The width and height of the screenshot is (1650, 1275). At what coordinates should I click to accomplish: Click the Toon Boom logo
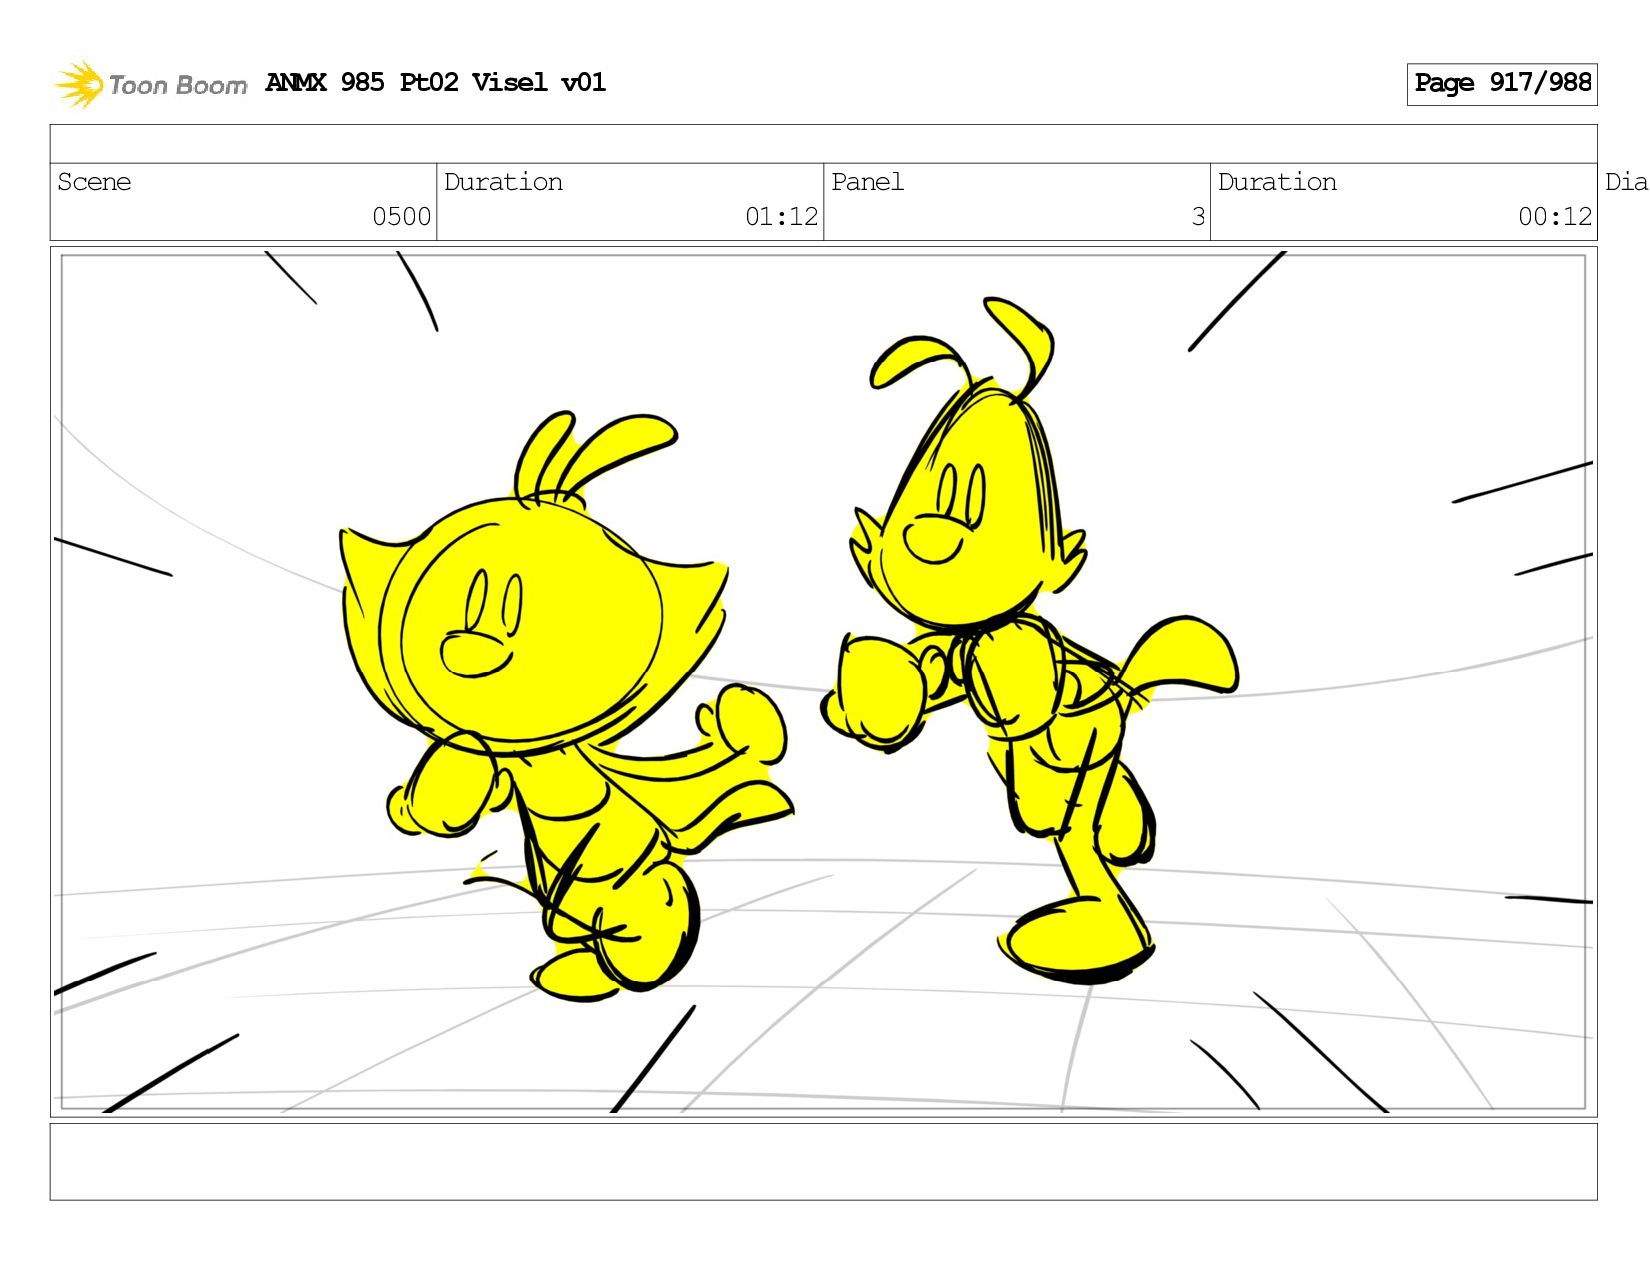coord(150,84)
